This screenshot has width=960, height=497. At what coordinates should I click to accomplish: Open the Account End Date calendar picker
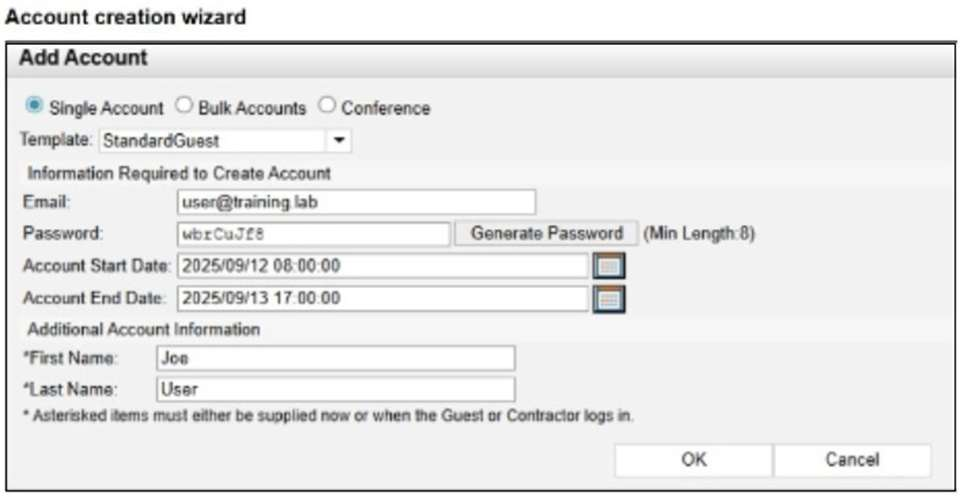608,298
